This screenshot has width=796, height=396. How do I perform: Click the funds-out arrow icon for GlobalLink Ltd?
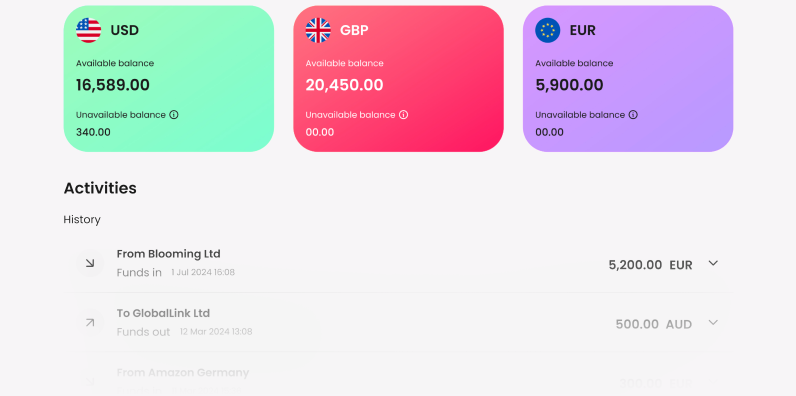(90, 322)
